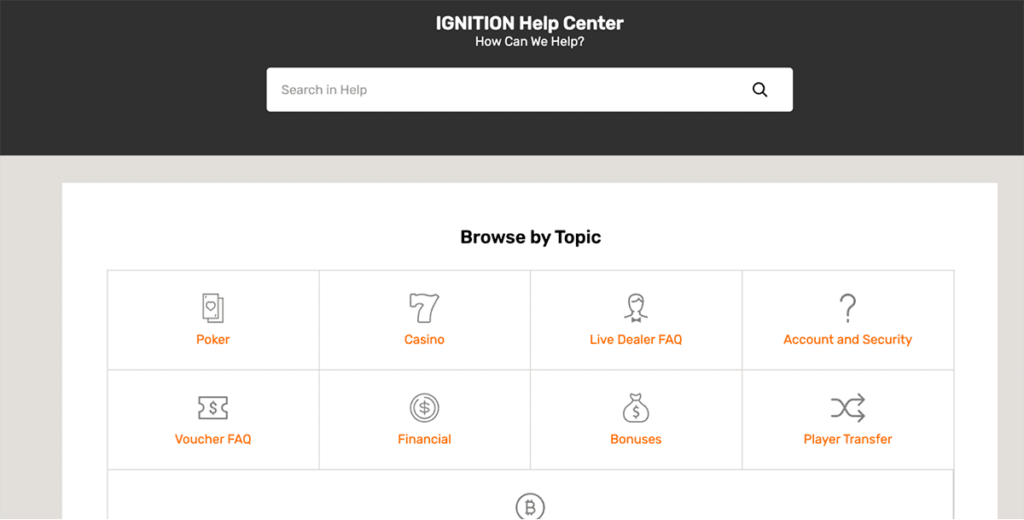Click the Voucher FAQ ticket icon
Viewport: 1024px width, 520px height.
pos(213,408)
